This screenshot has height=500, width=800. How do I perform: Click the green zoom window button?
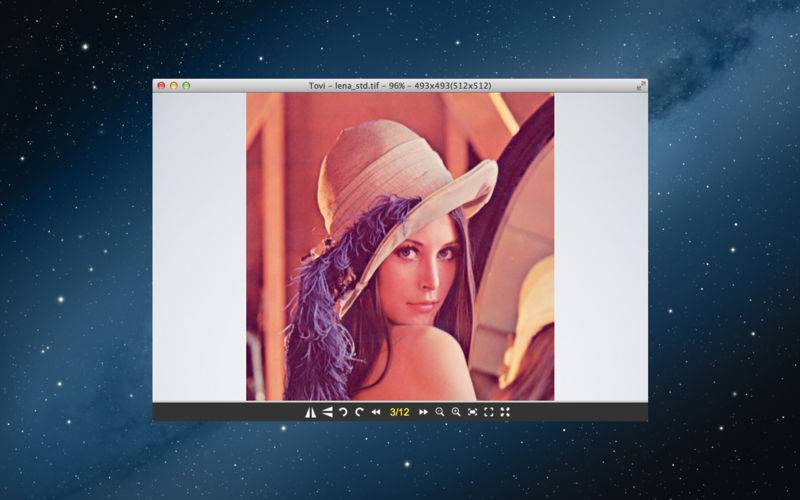point(186,86)
